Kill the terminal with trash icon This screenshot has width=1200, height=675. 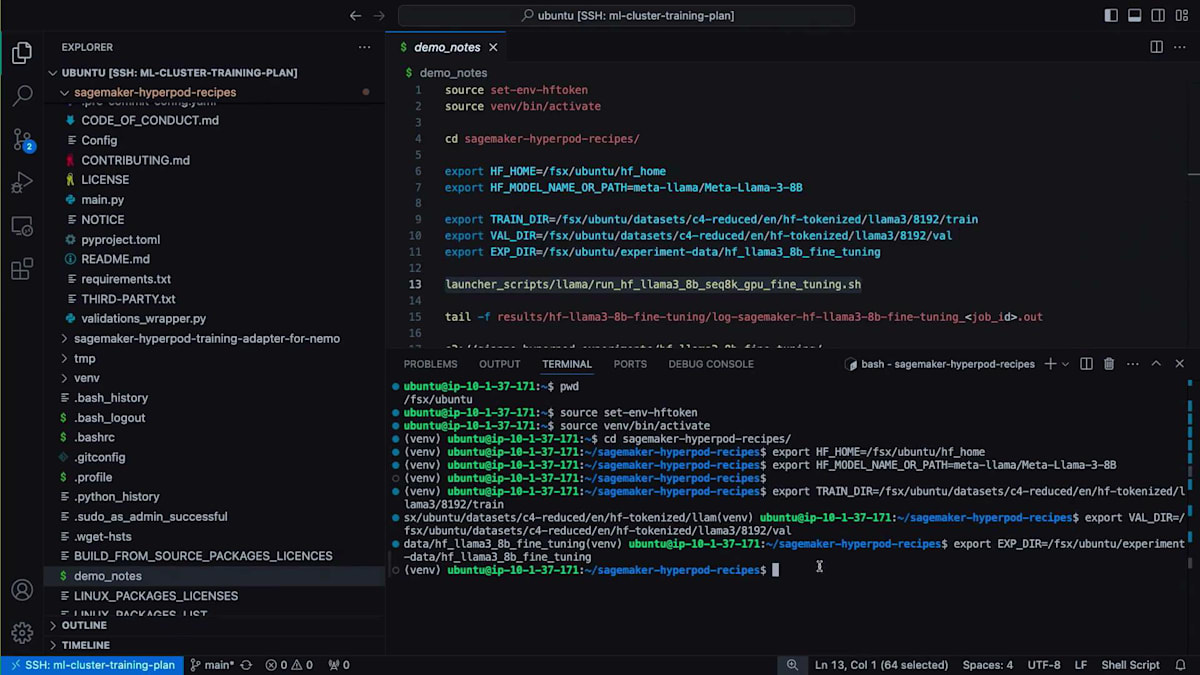[x=1109, y=364]
